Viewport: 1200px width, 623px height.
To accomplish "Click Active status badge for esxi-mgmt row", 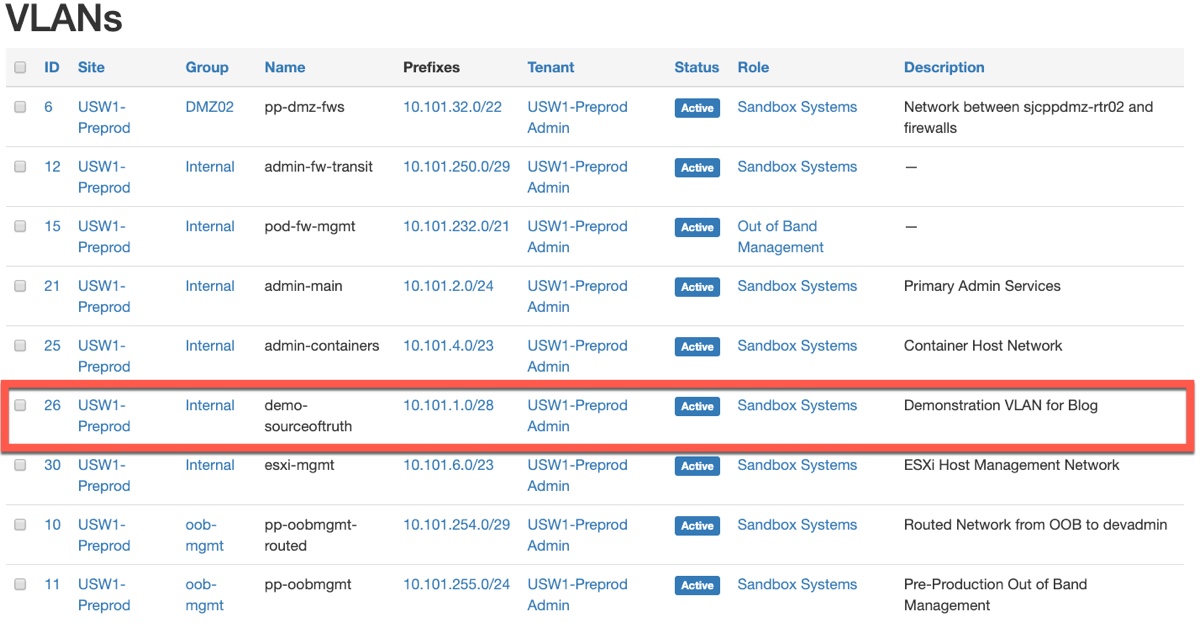I will 697,466.
